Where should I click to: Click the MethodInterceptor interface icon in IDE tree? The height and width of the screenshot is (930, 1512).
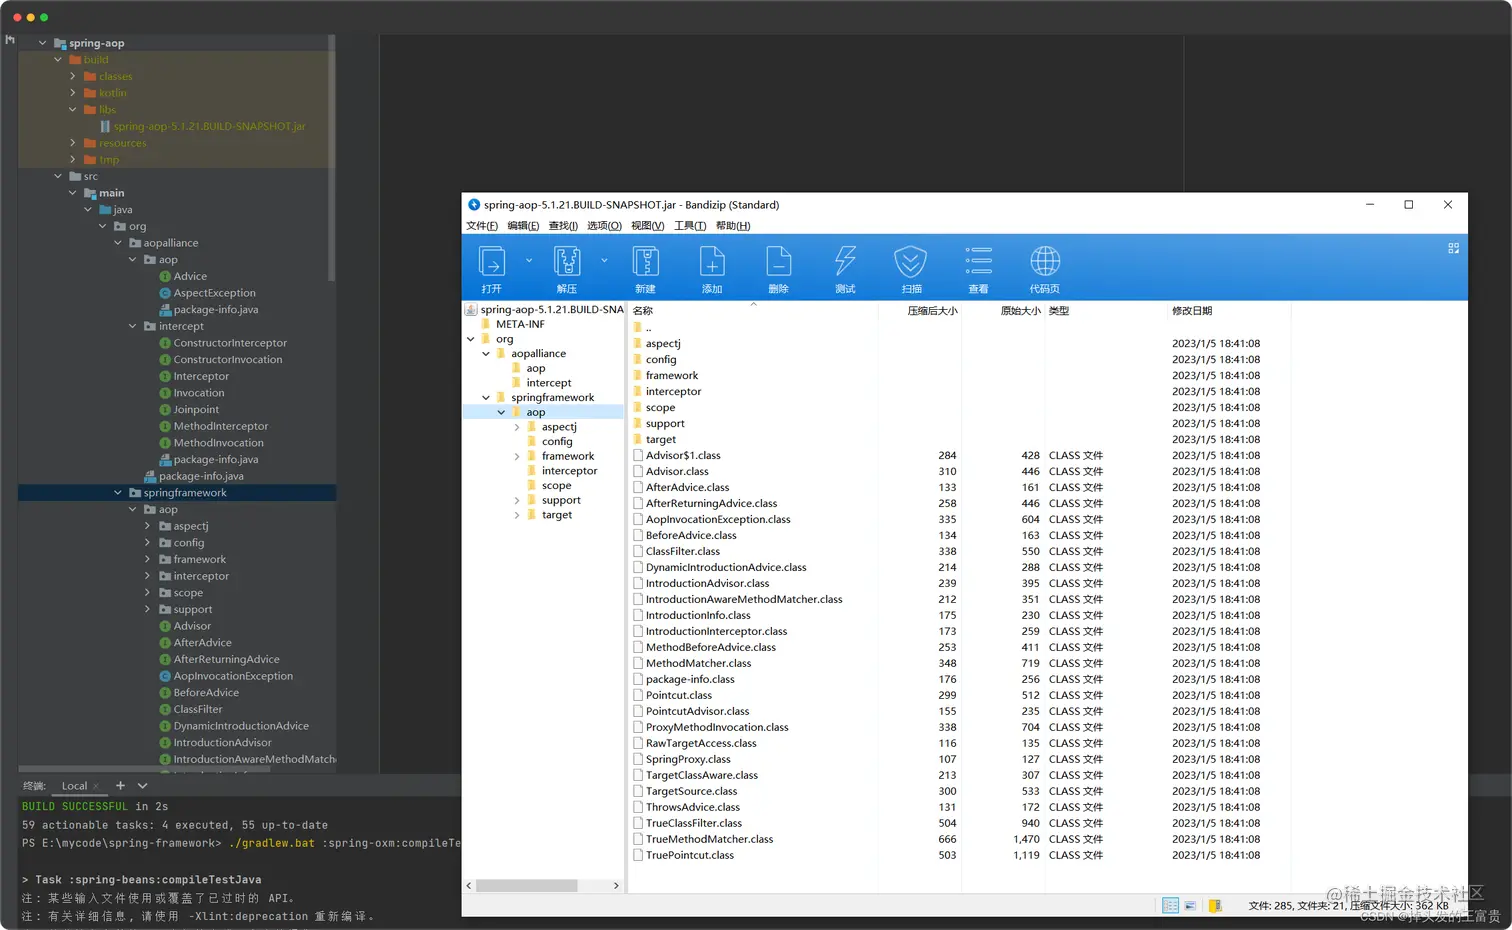[165, 426]
